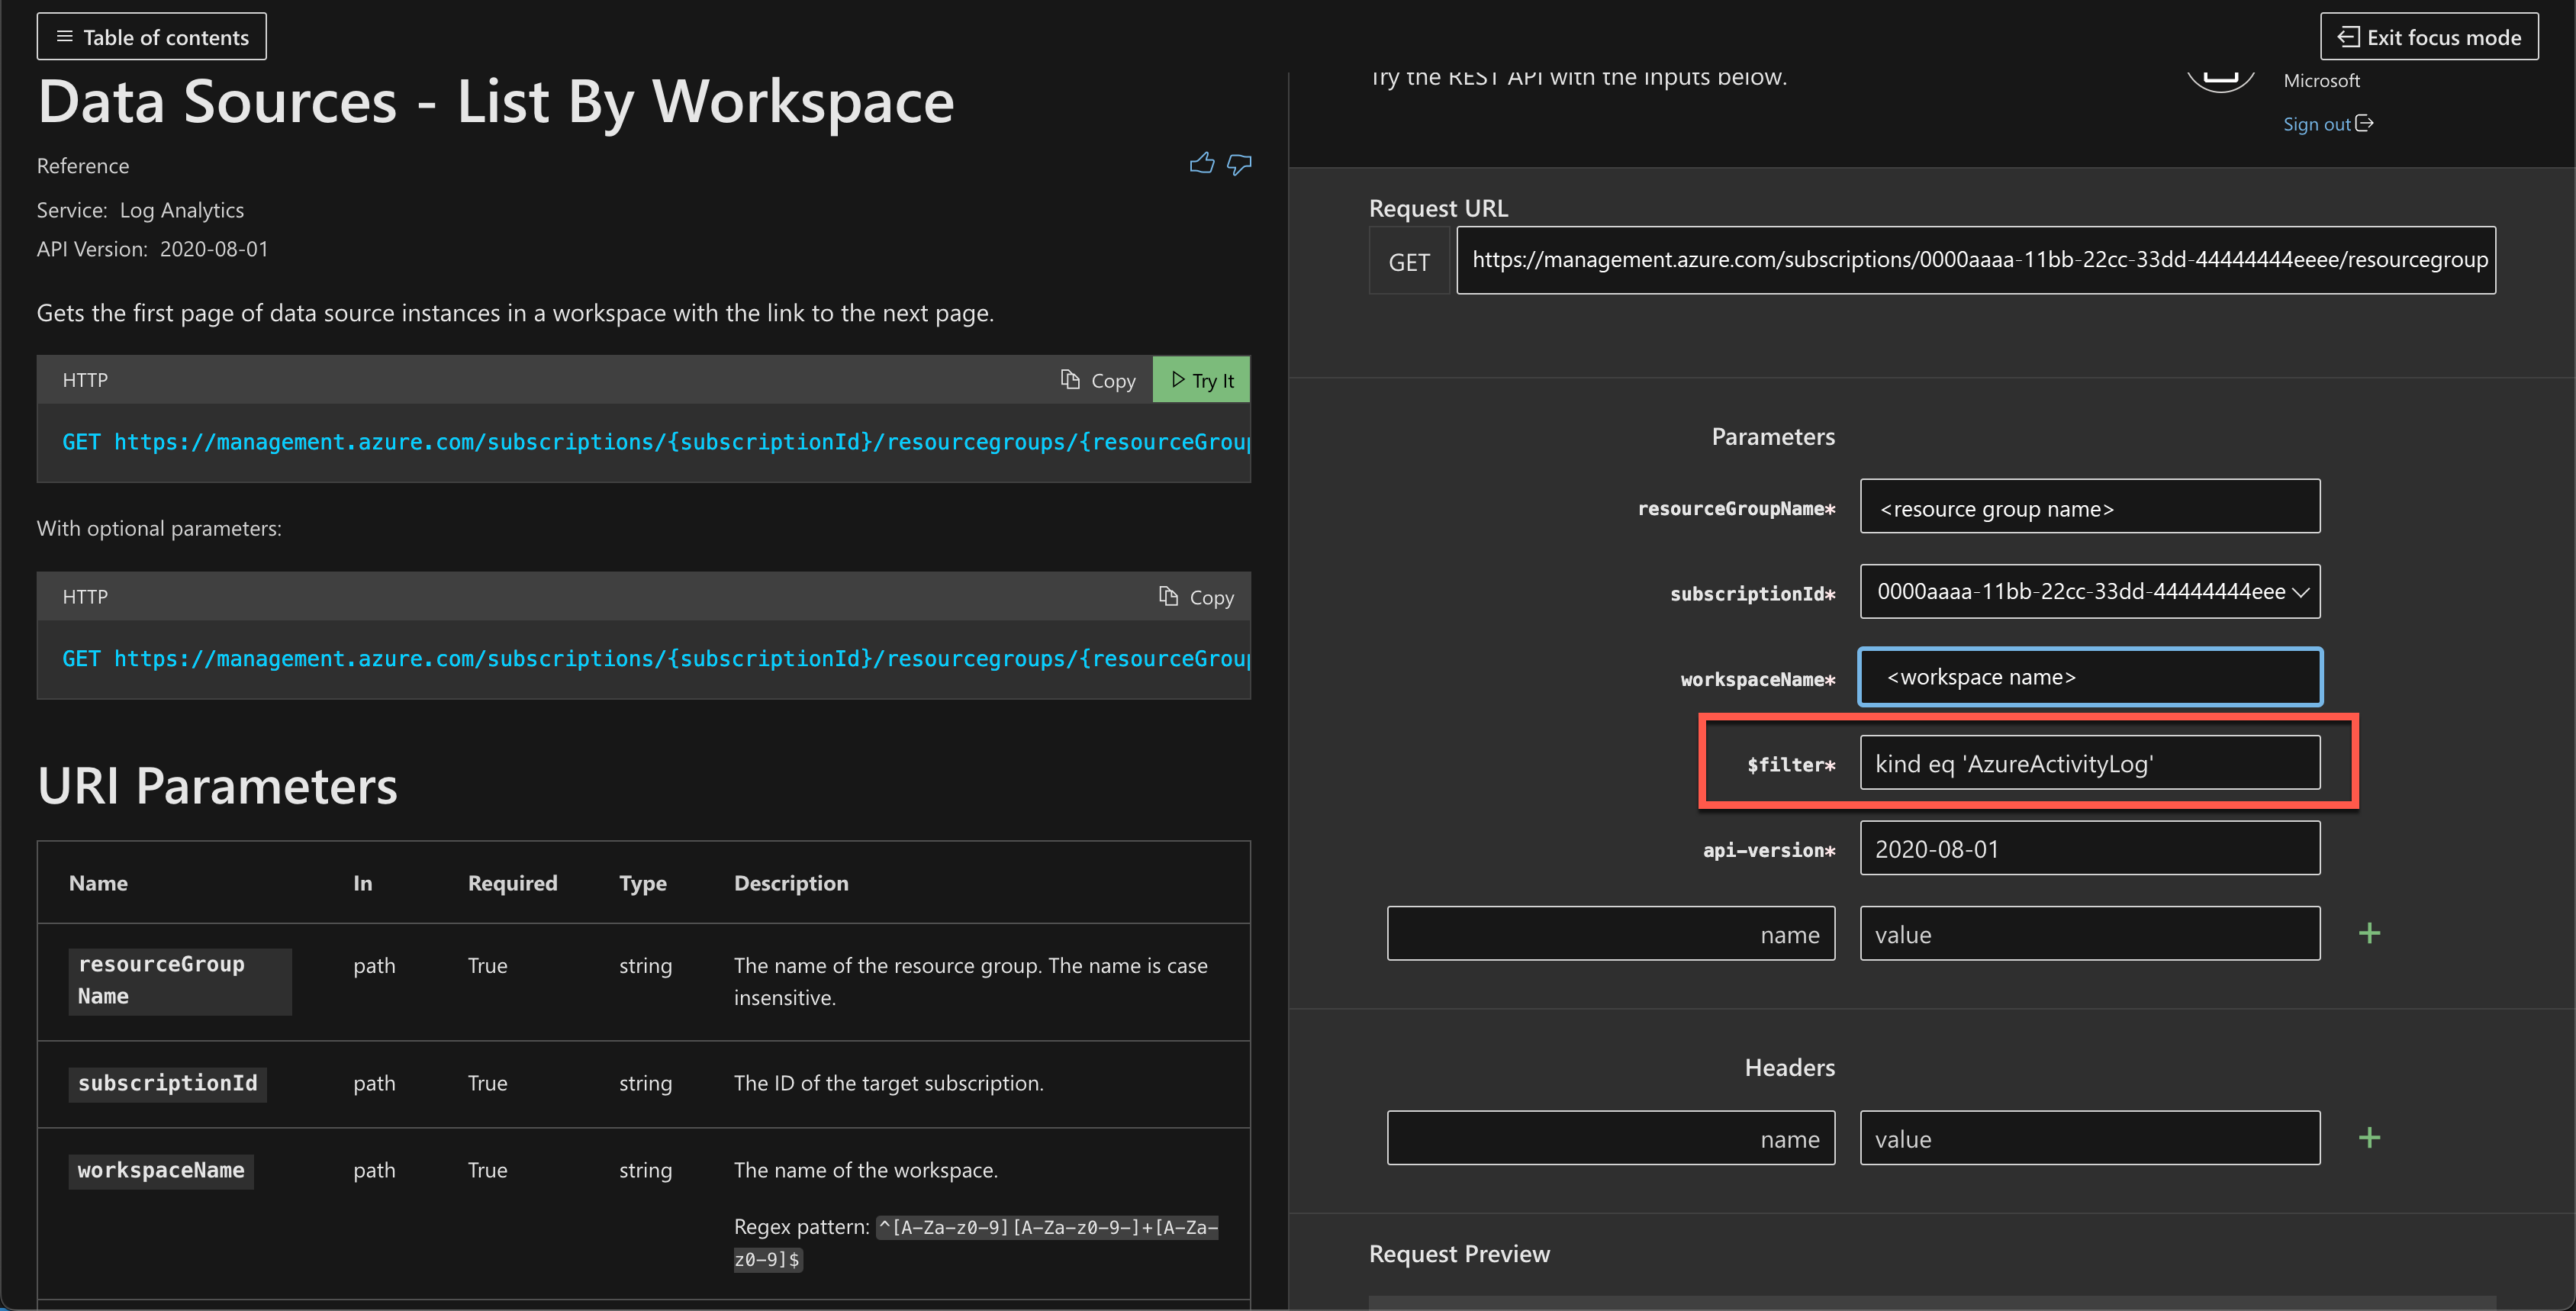Image resolution: width=2576 pixels, height=1311 pixels.
Task: Expand the subscriptionId dropdown
Action: pyautogui.click(x=2089, y=592)
